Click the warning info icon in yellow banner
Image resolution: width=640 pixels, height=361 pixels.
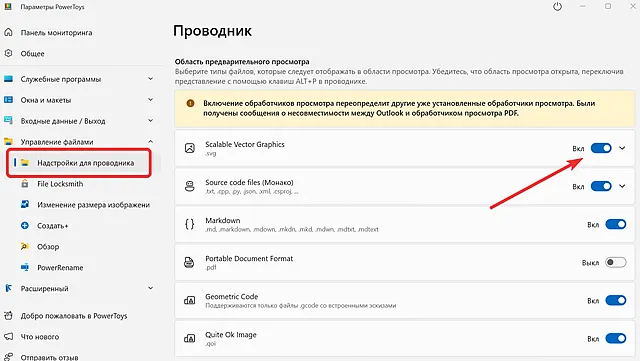click(190, 103)
